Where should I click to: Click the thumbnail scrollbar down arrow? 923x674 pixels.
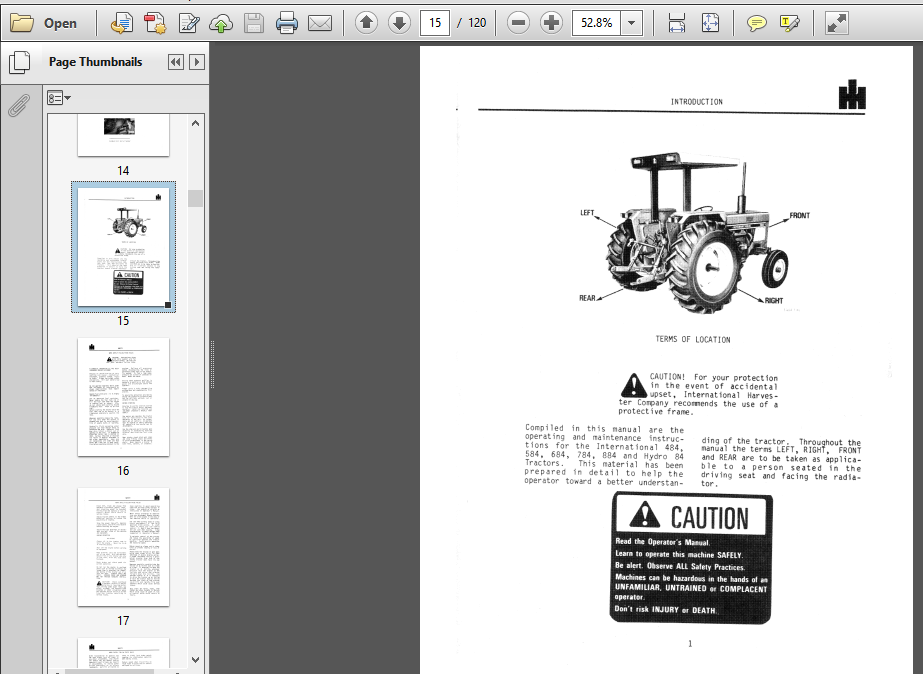coord(195,660)
